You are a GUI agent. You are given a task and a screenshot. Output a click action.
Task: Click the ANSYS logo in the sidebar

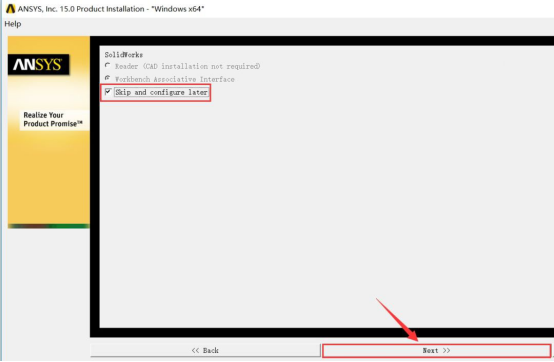[38, 65]
